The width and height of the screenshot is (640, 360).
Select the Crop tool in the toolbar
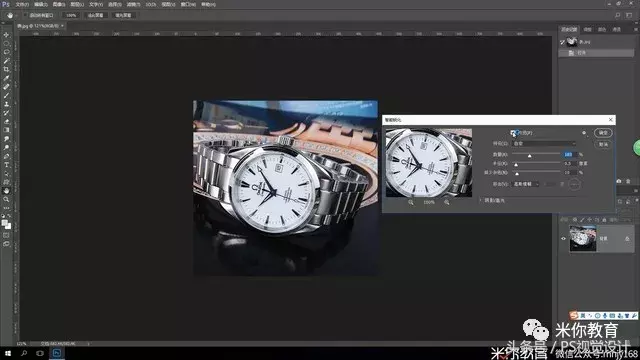click(7, 69)
